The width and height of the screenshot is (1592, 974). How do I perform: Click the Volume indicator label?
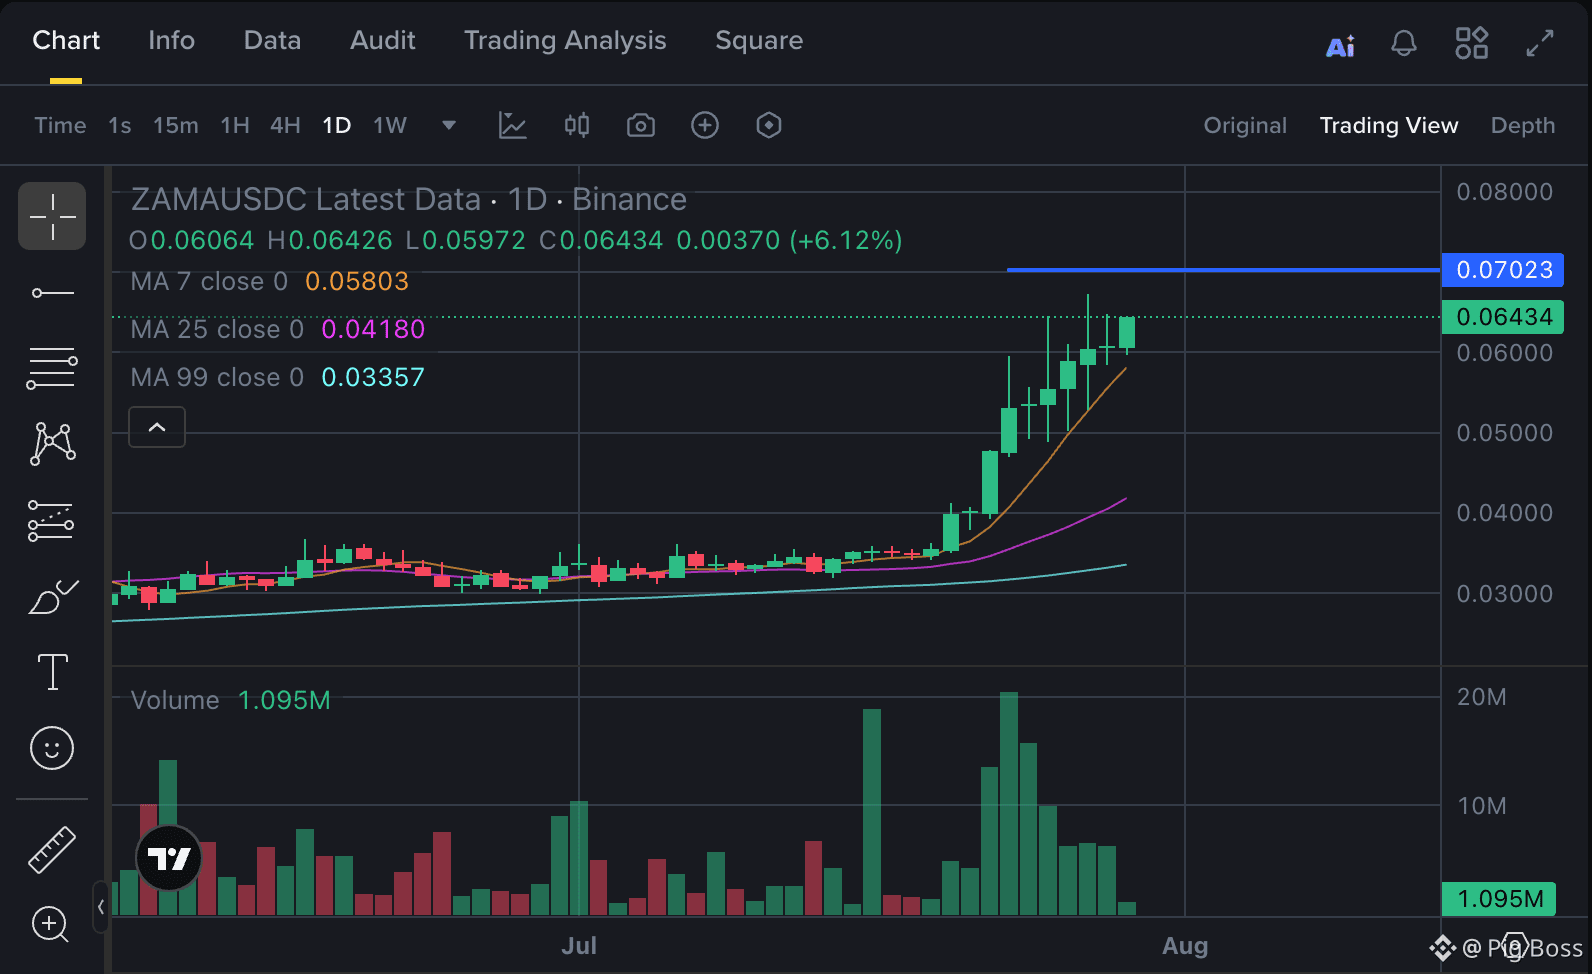[175, 700]
